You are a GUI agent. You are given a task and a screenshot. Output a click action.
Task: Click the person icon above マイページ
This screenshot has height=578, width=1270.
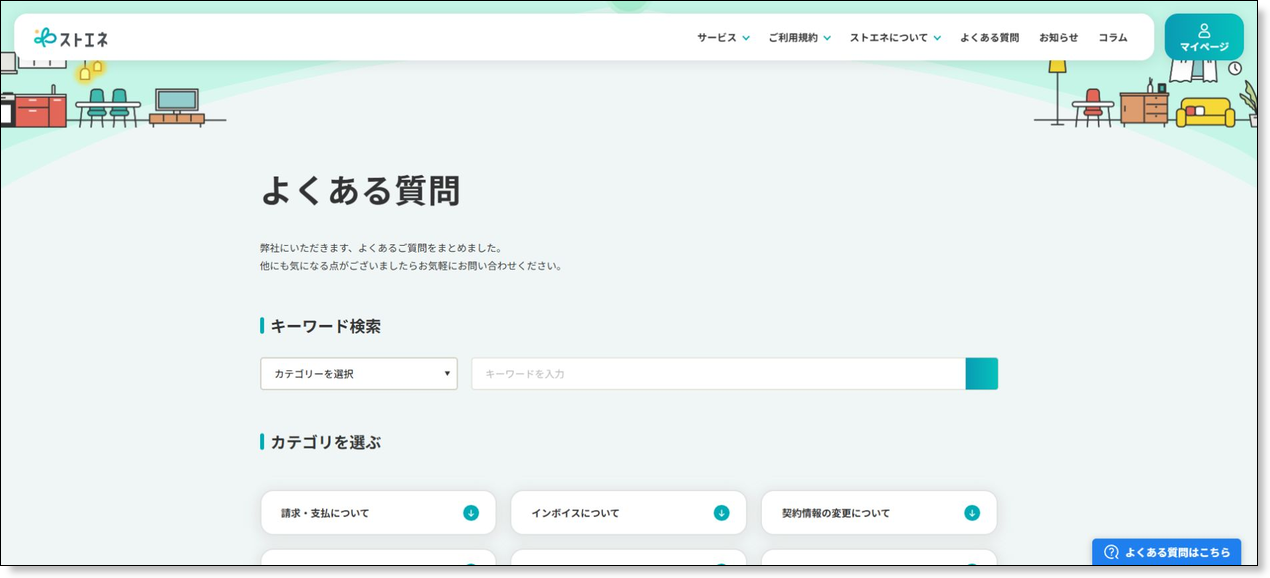tap(1204, 30)
